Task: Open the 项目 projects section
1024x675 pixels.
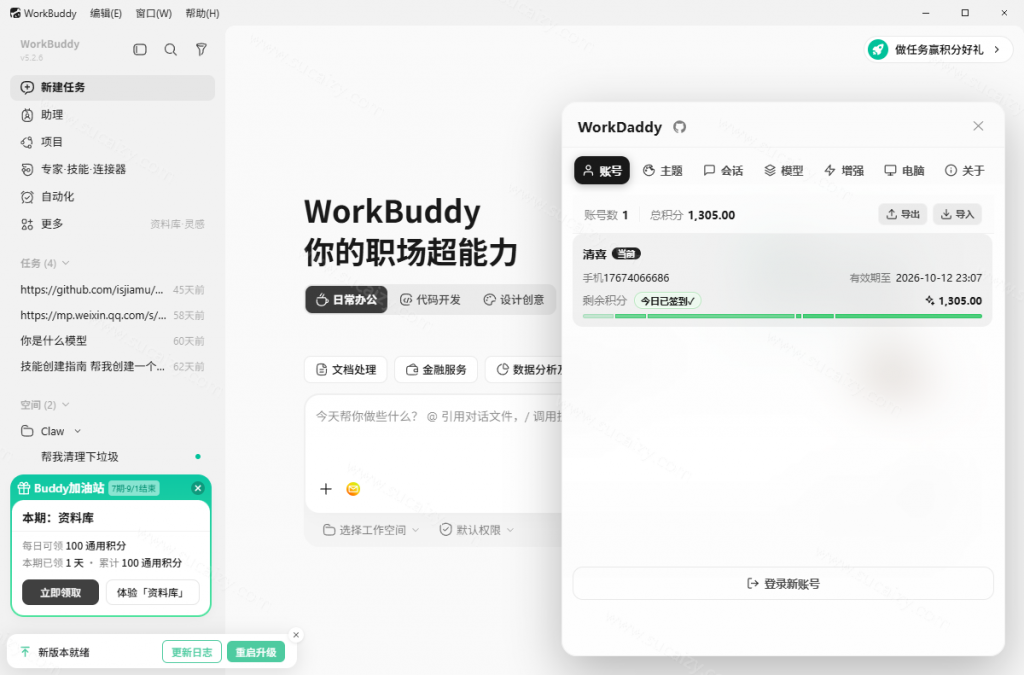Action: click(x=112, y=142)
